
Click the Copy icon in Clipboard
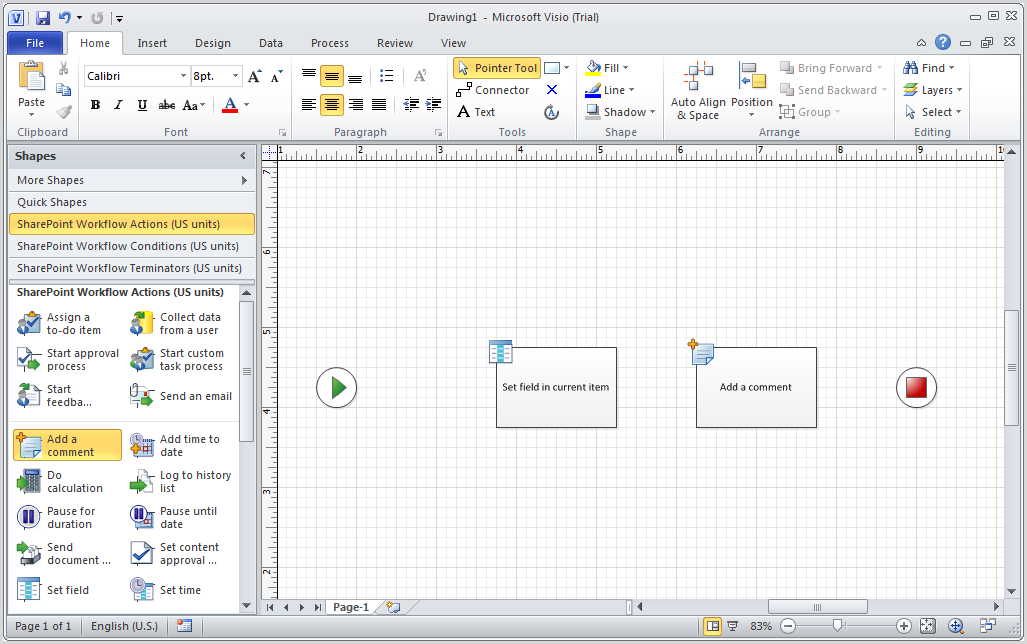click(x=64, y=90)
